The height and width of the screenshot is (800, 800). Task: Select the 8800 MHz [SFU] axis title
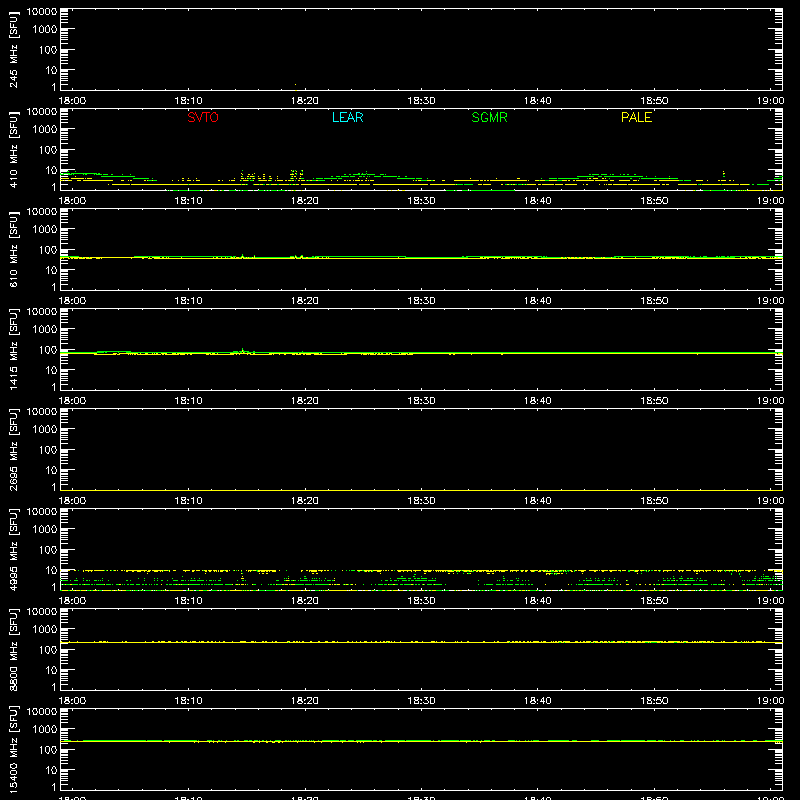[x=13, y=649]
